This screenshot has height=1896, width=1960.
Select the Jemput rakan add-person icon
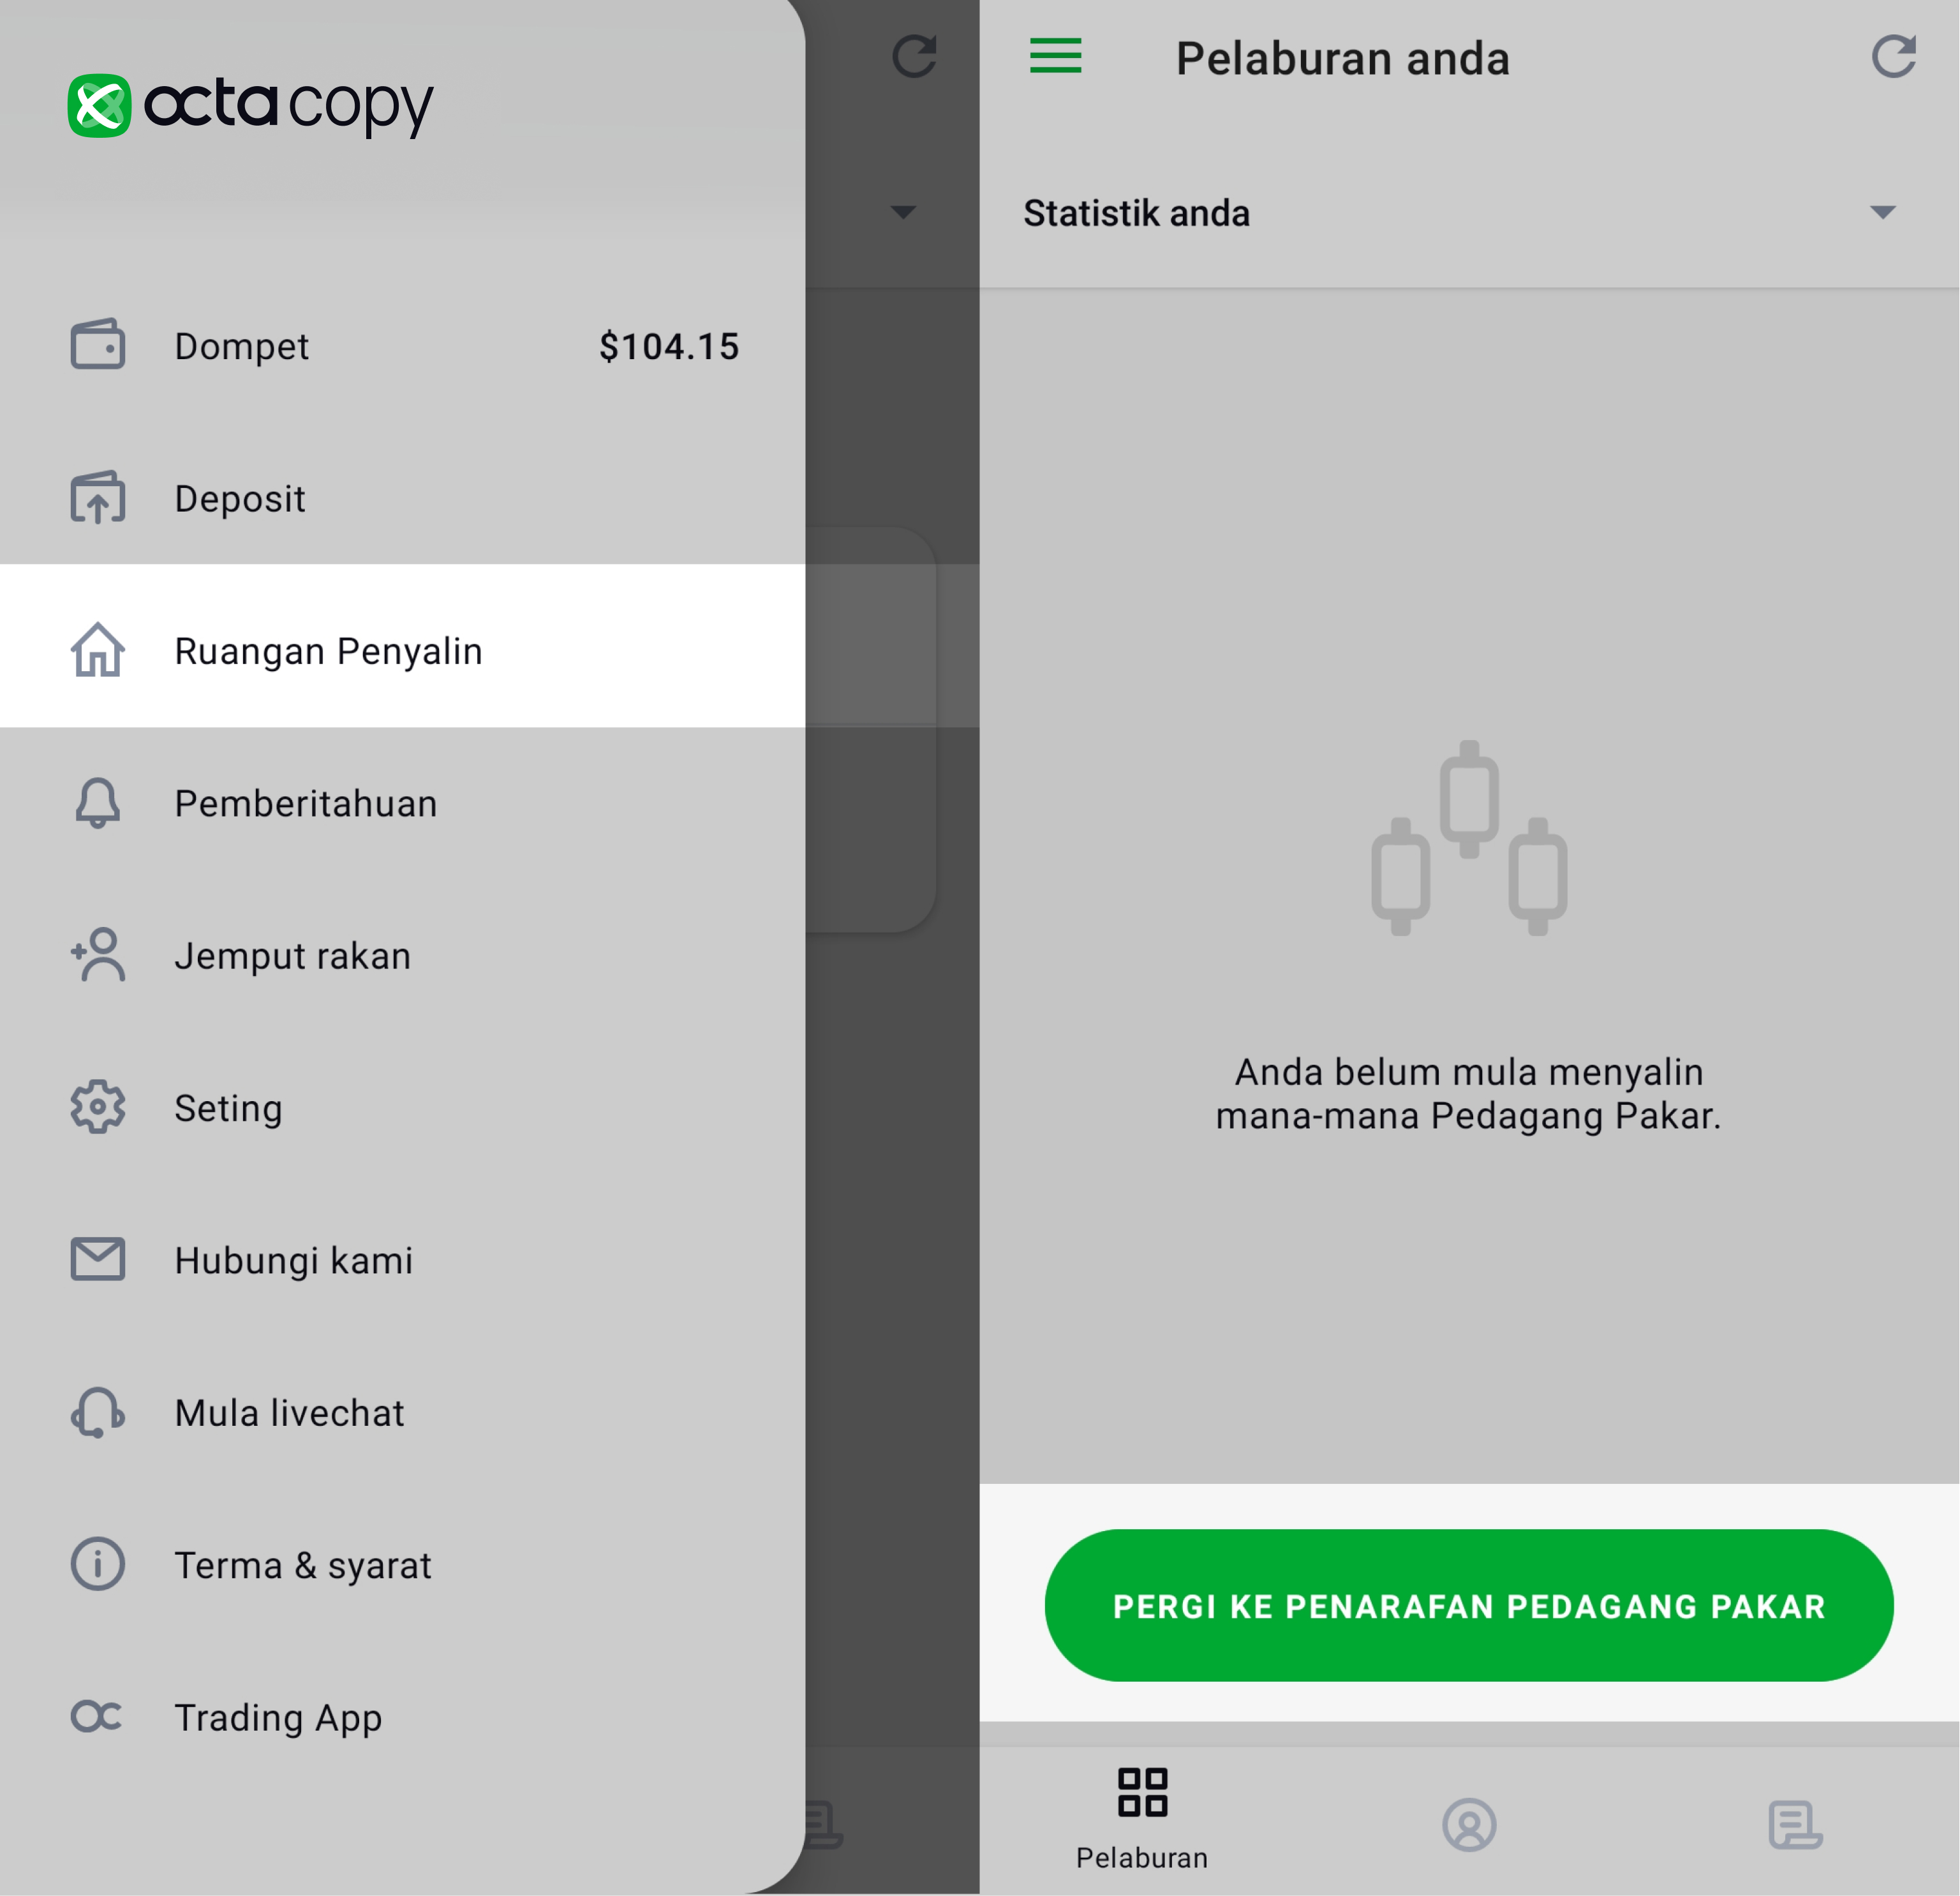[98, 954]
